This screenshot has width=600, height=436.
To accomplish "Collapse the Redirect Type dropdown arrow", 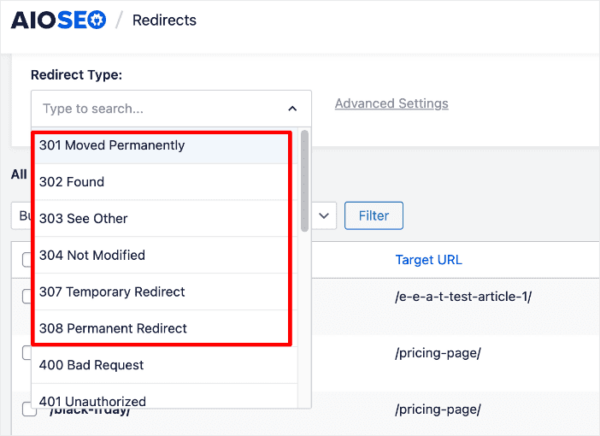I will pos(292,108).
